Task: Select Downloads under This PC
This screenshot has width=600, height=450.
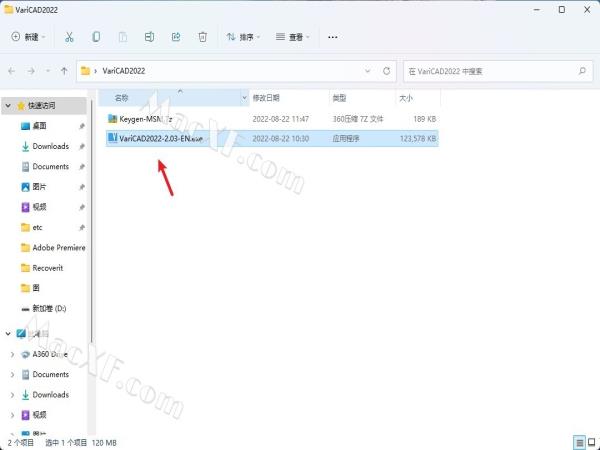Action: point(51,395)
